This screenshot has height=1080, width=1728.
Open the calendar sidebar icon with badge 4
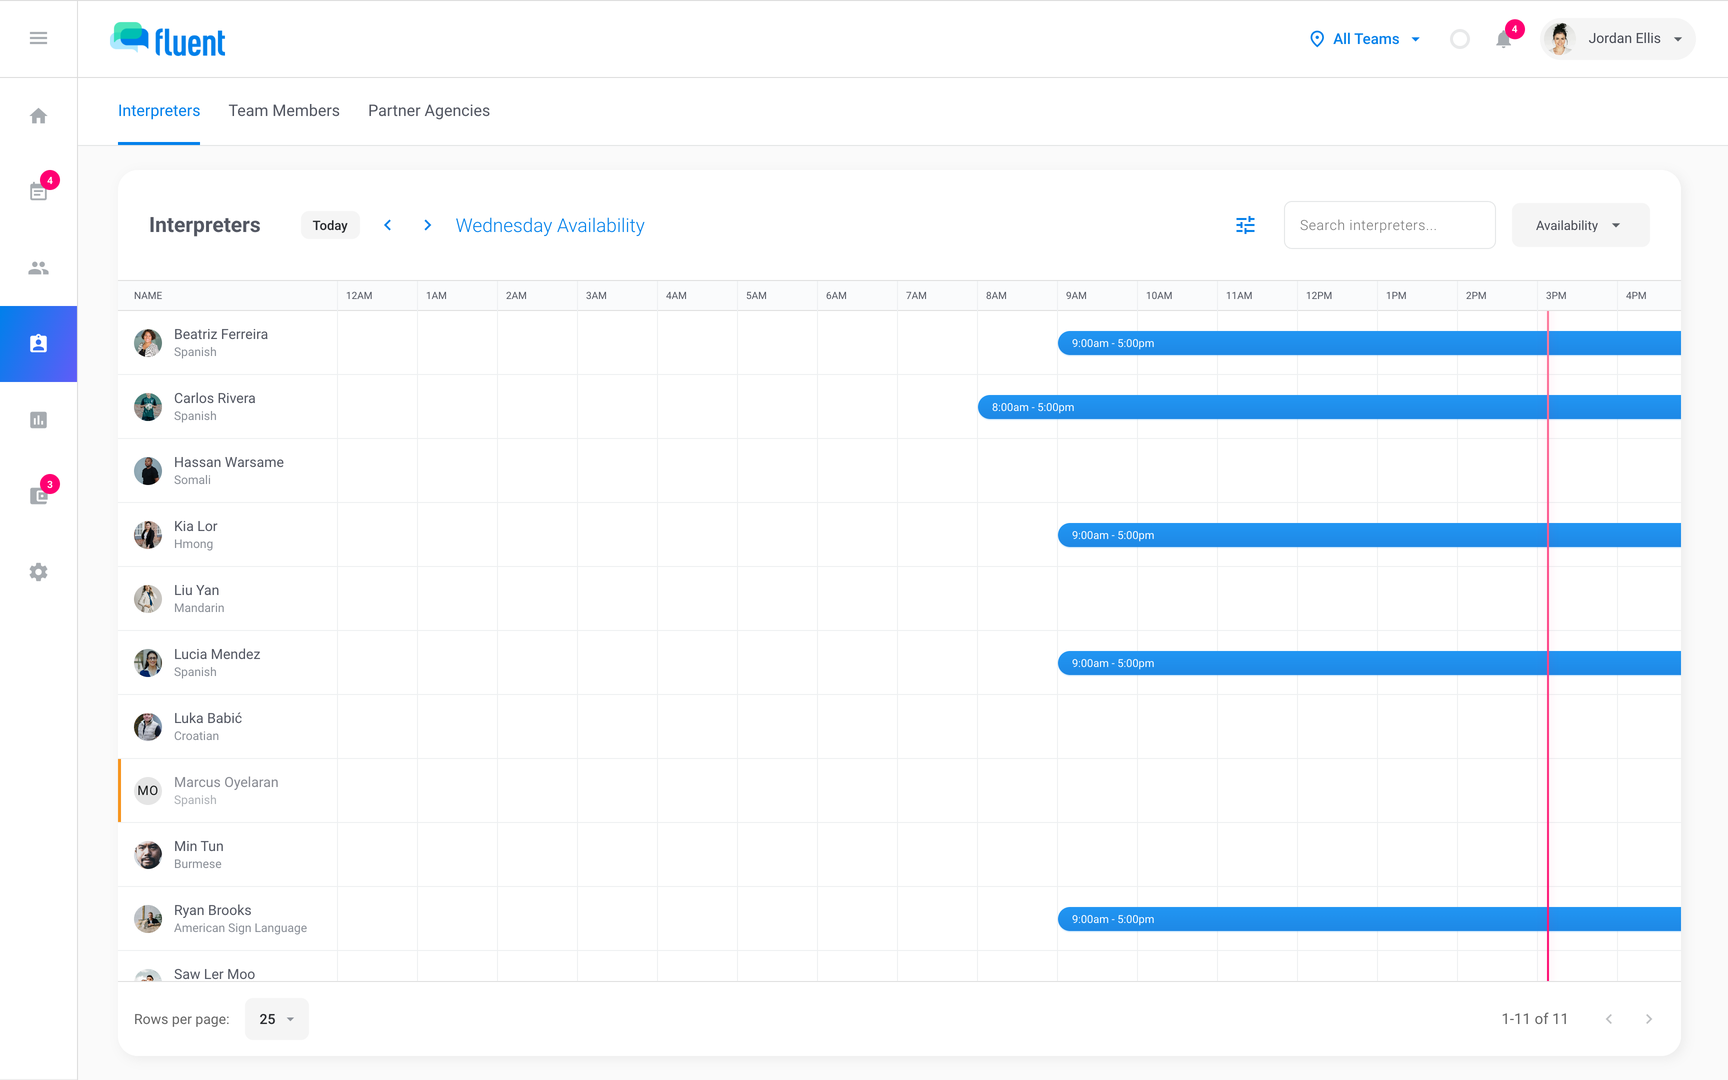coord(38,191)
